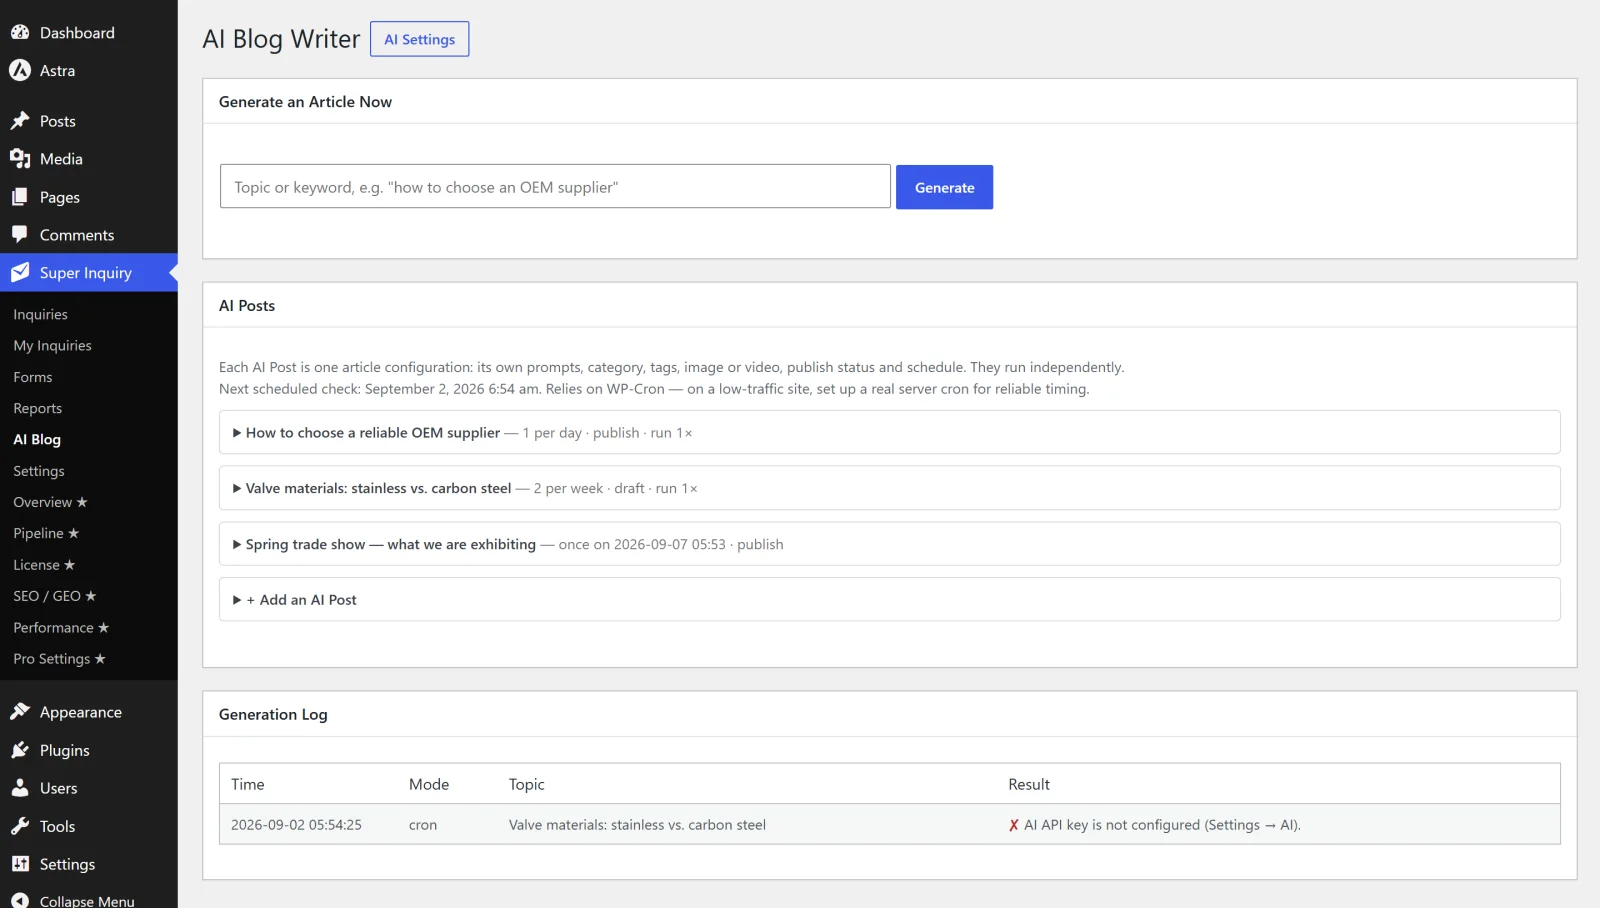Collapse the admin sidebar menu
Viewport: 1600px width, 908px height.
[x=89, y=900]
